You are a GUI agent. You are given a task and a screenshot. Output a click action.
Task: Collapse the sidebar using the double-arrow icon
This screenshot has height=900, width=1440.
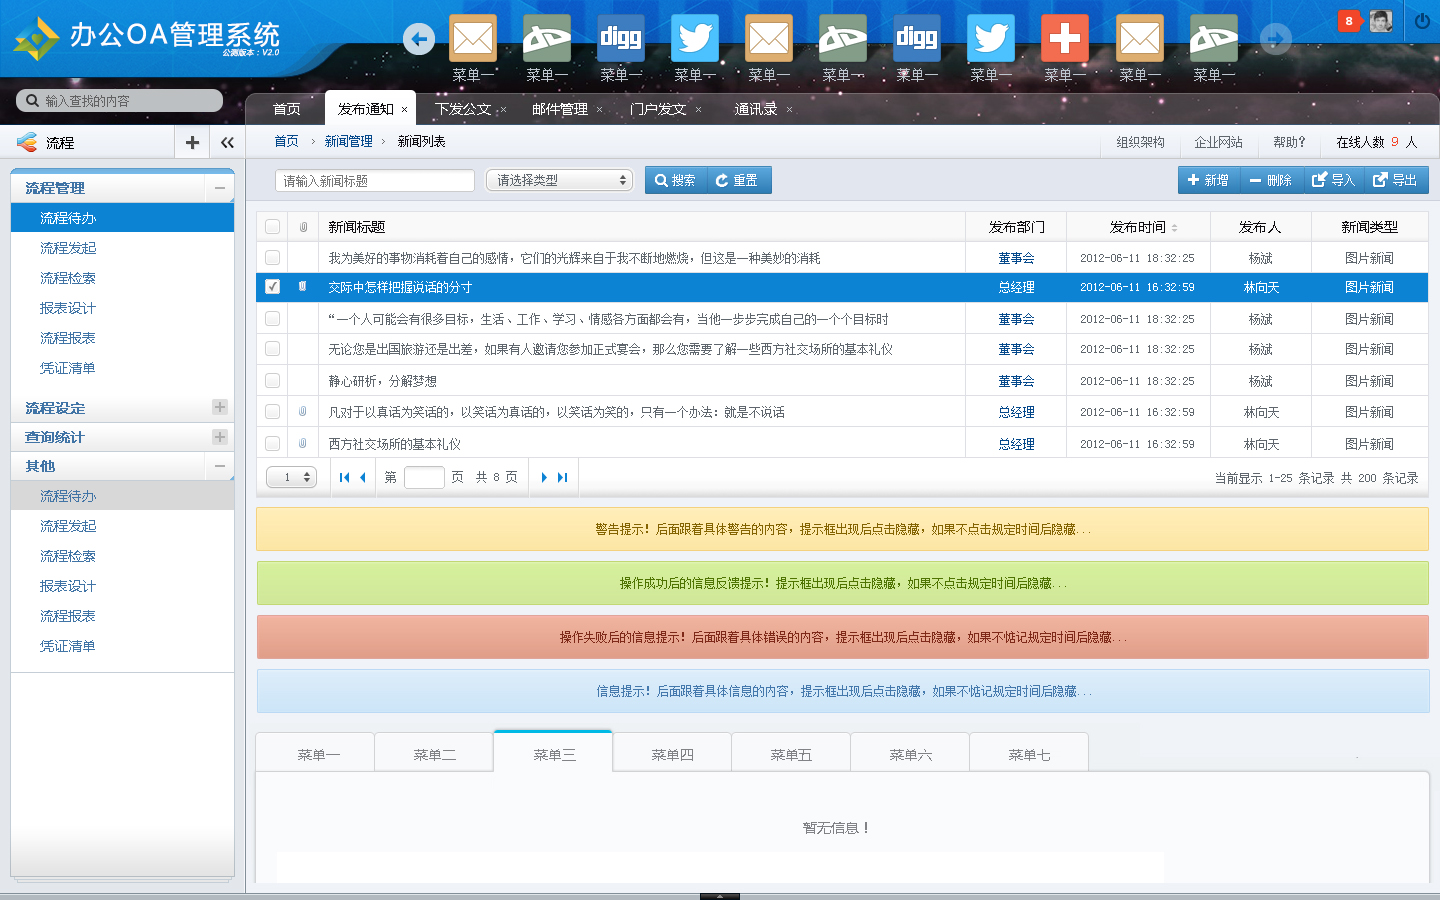coord(227,142)
